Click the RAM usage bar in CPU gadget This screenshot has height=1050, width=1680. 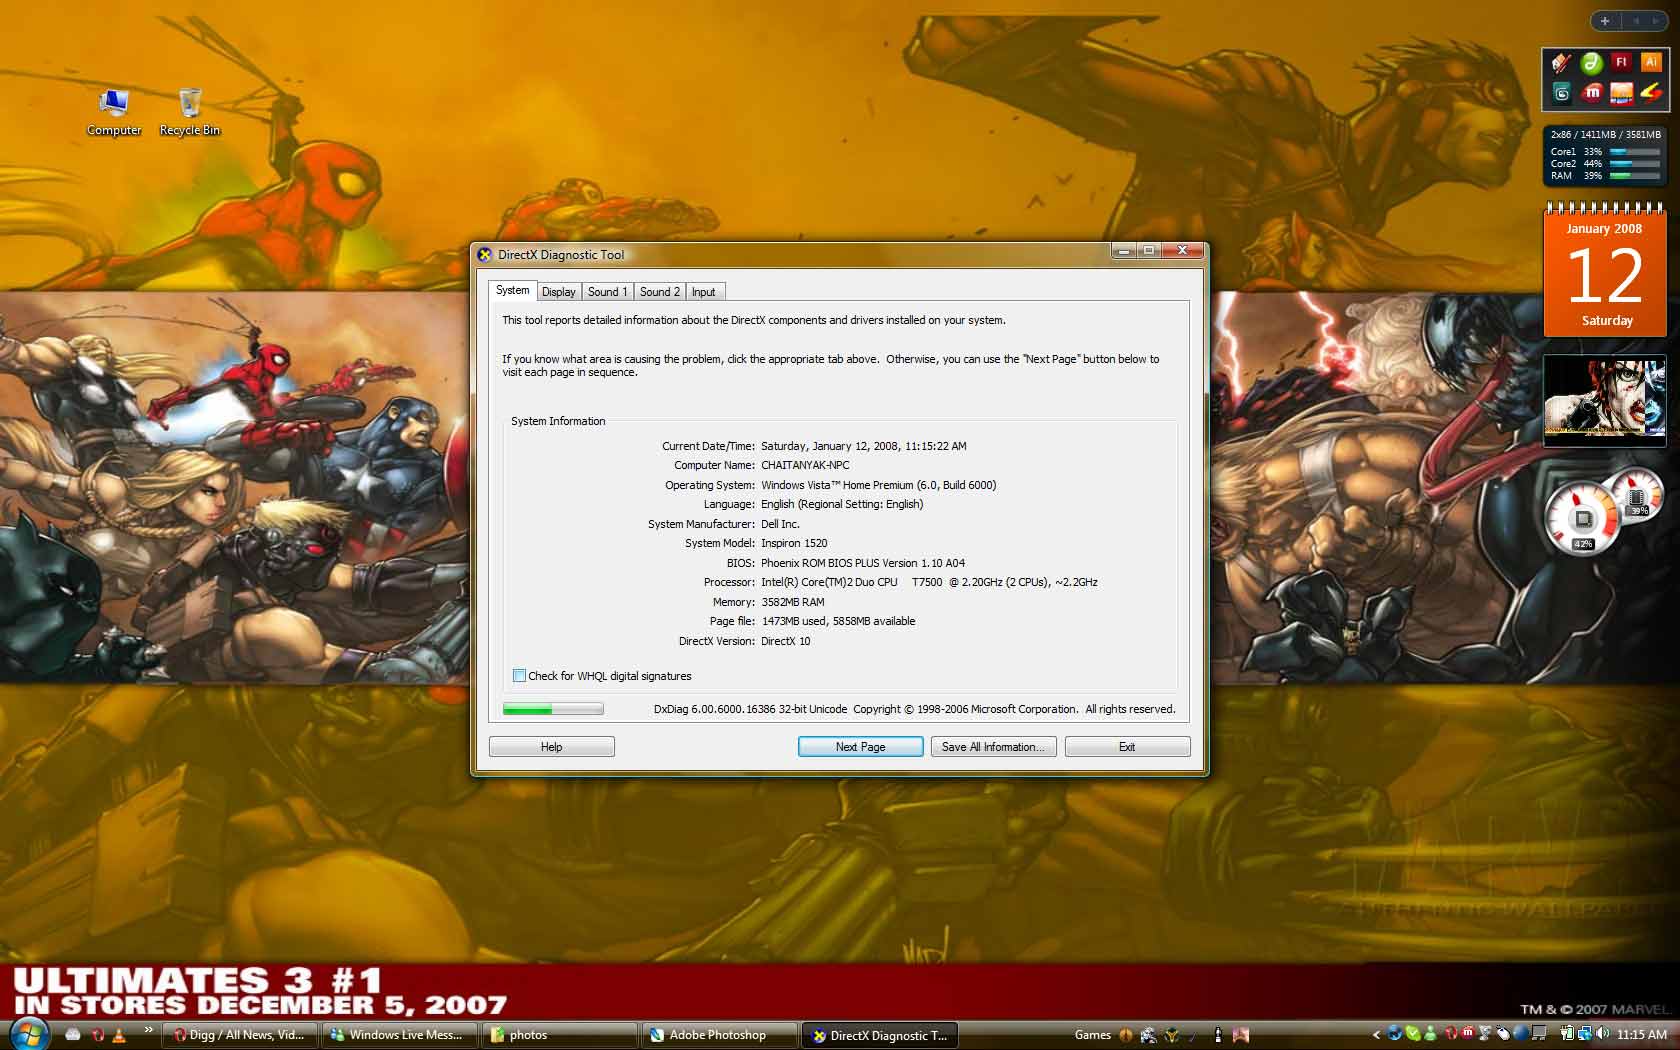click(1634, 176)
